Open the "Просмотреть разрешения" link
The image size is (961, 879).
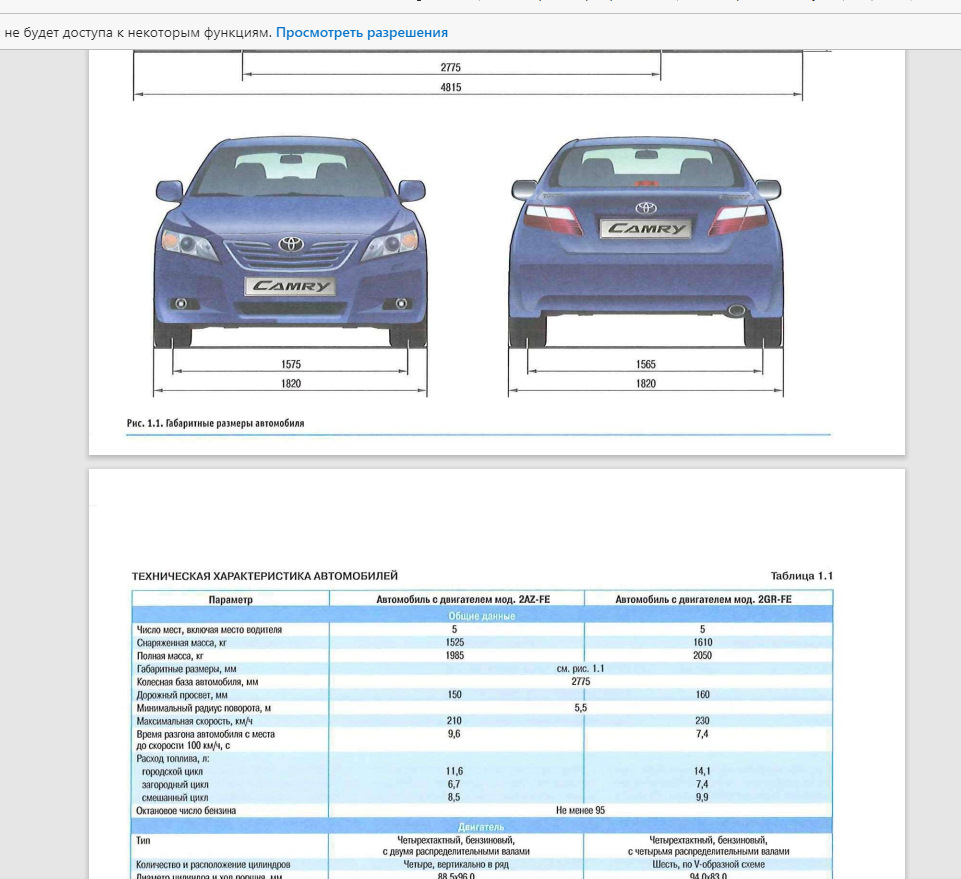pos(362,33)
